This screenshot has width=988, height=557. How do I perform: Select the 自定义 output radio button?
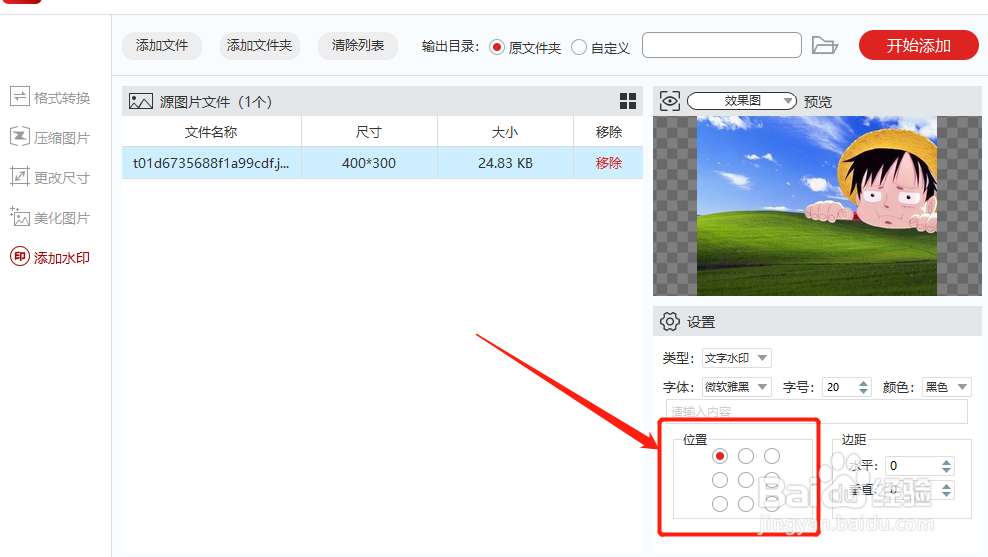[x=578, y=47]
